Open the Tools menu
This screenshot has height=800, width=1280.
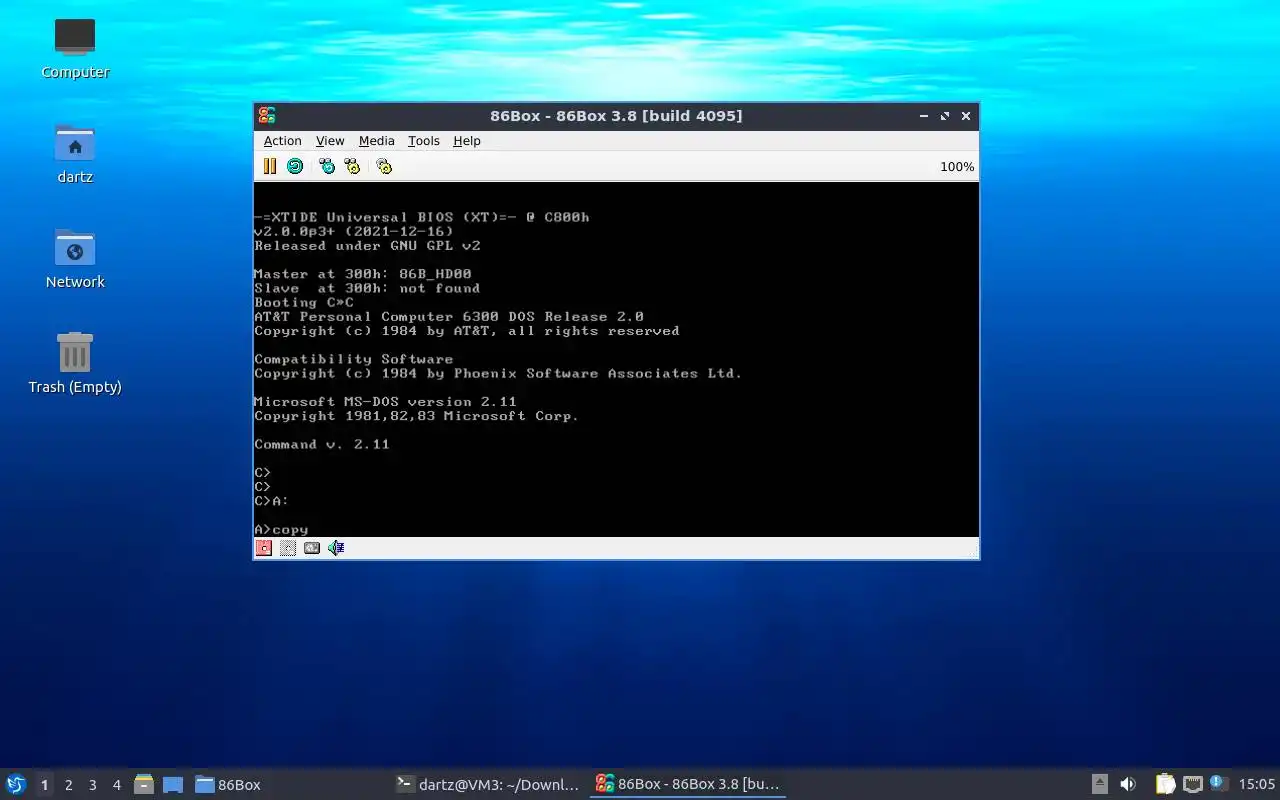point(424,141)
